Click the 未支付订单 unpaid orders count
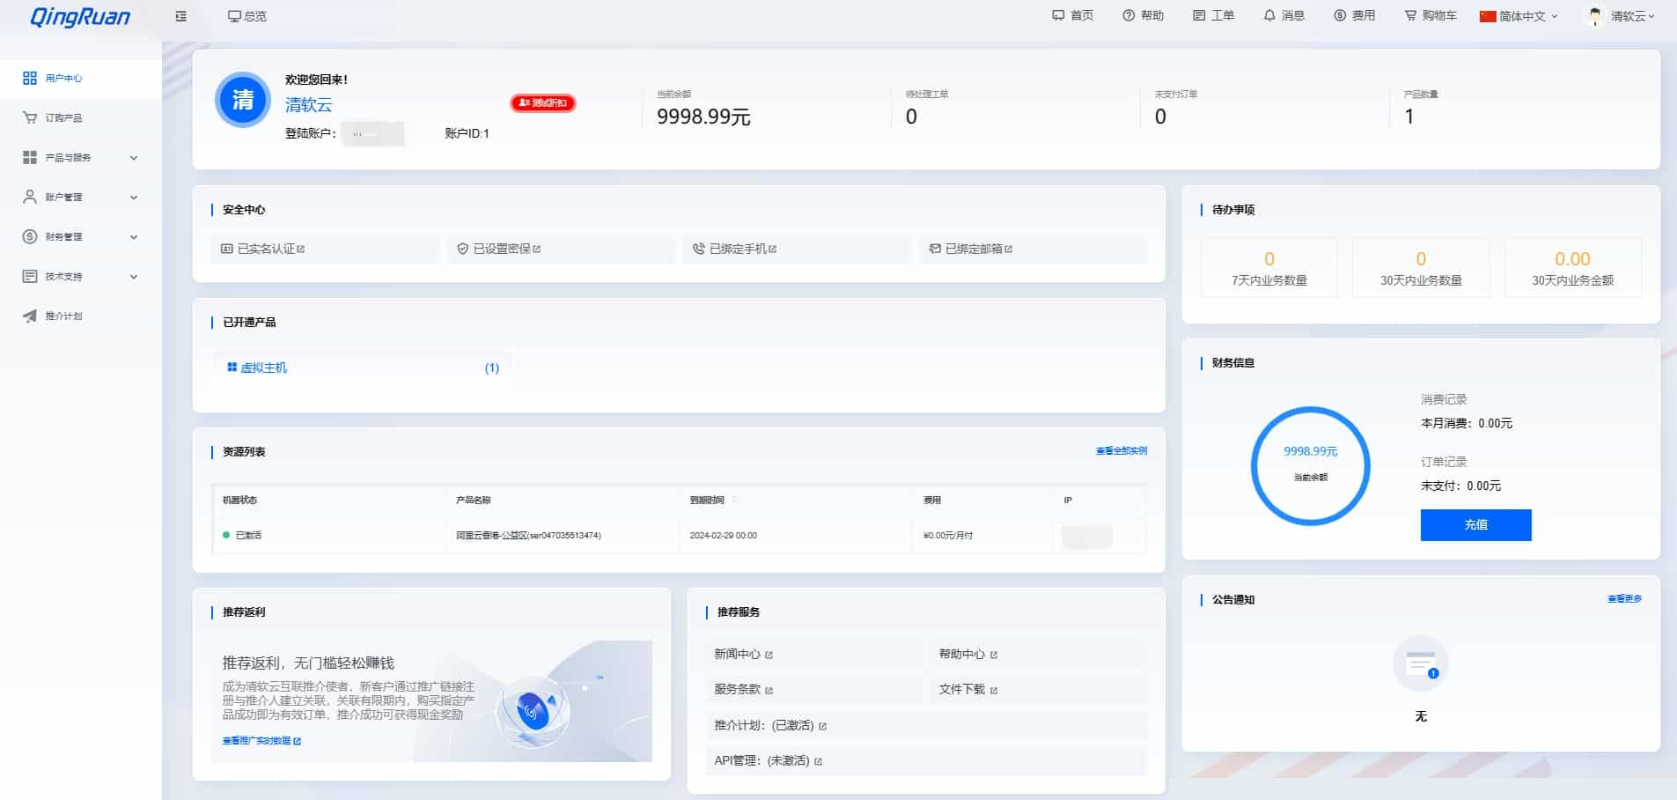1677x800 pixels. coord(1160,117)
